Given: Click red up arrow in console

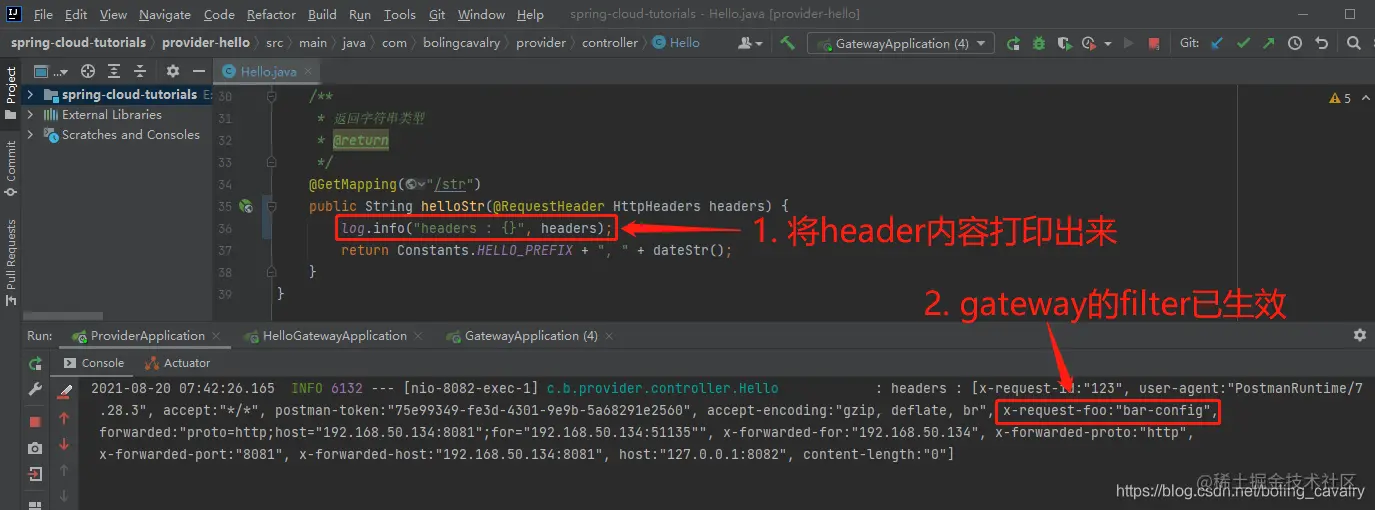Looking at the screenshot, I should point(65,418).
